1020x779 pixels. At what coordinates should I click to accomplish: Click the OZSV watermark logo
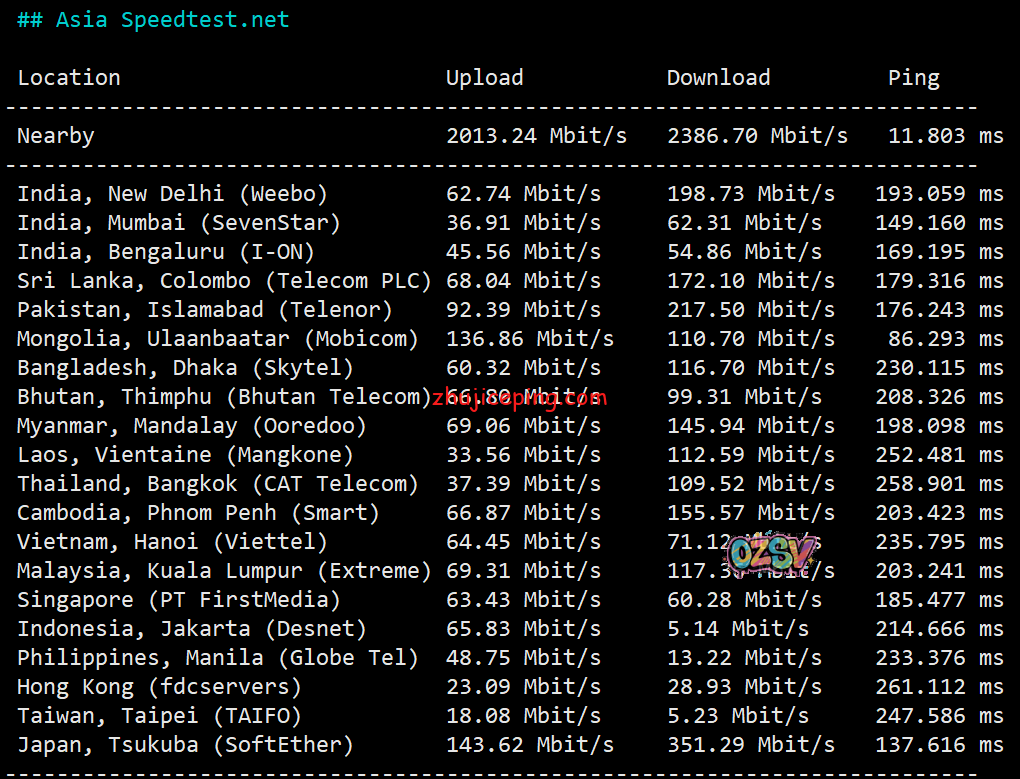click(771, 553)
